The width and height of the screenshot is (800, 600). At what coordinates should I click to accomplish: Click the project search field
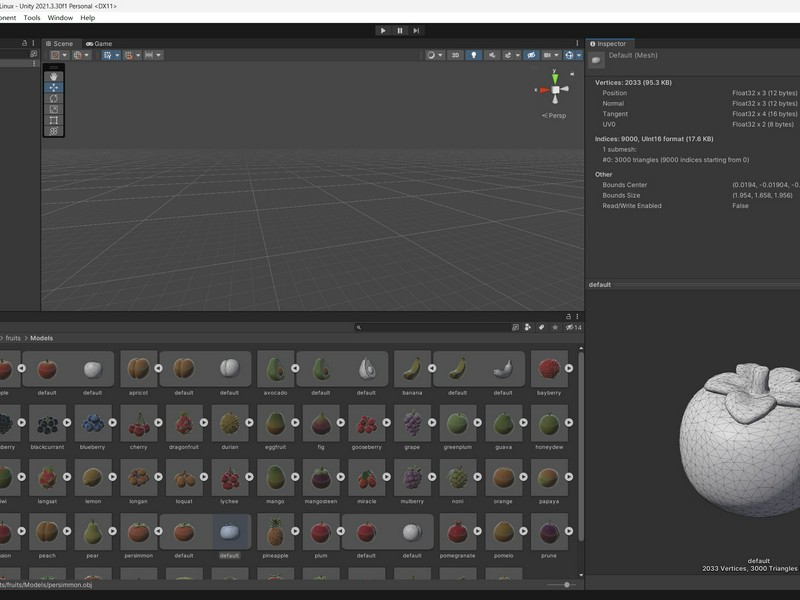click(x=432, y=328)
